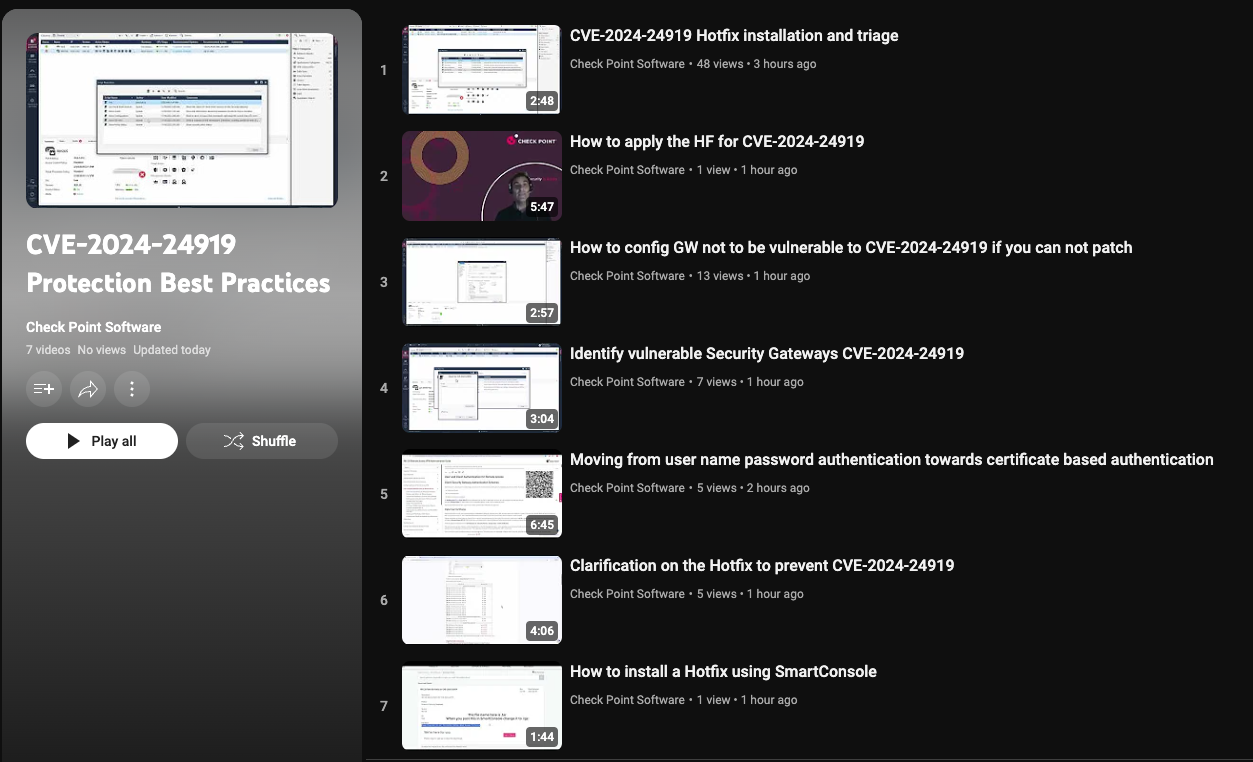The image size is (1253, 762).
Task: Click the 3 hours ago text
Action: (x=785, y=64)
